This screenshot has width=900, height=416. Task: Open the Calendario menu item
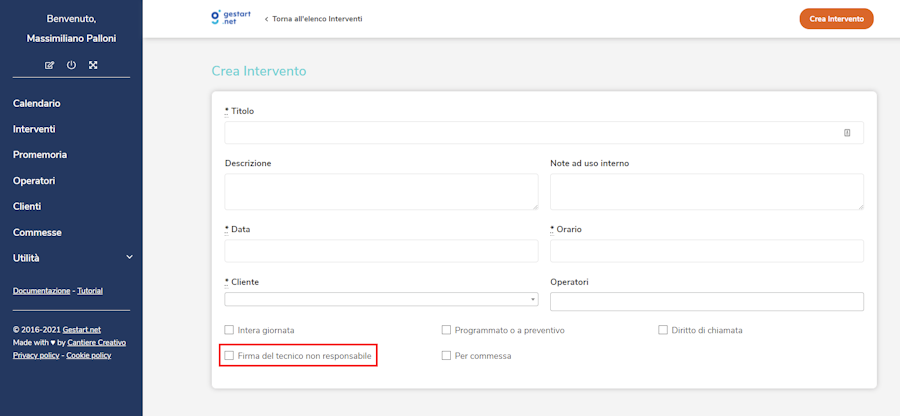(x=37, y=104)
